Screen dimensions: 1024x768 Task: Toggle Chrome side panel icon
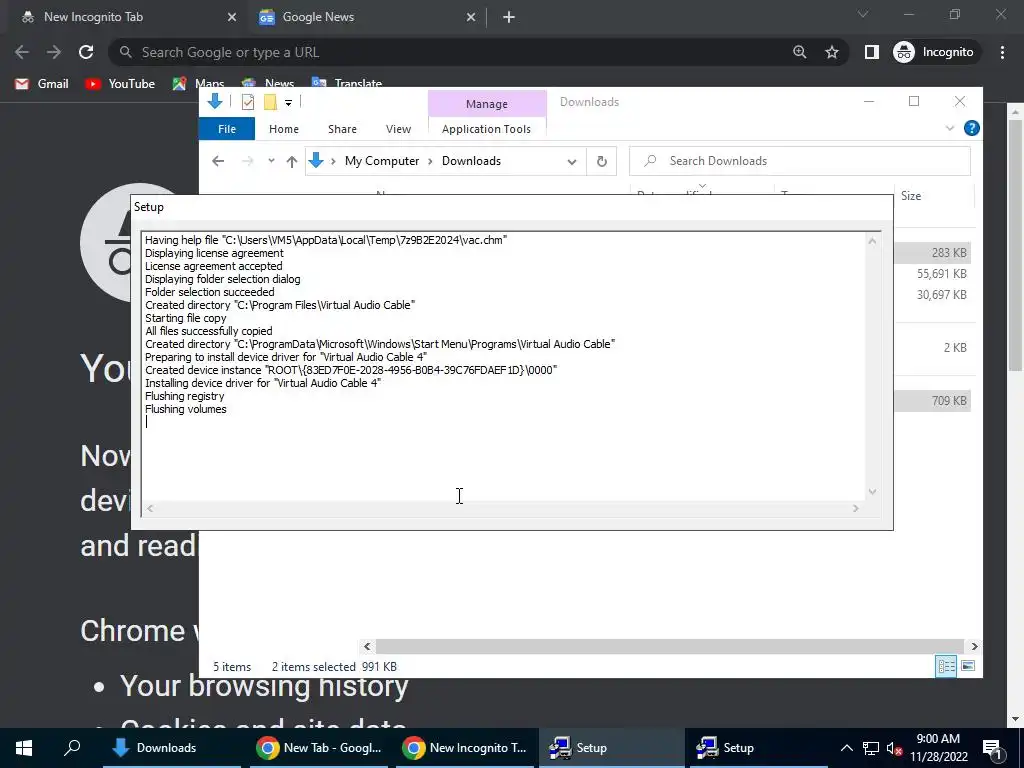[871, 52]
